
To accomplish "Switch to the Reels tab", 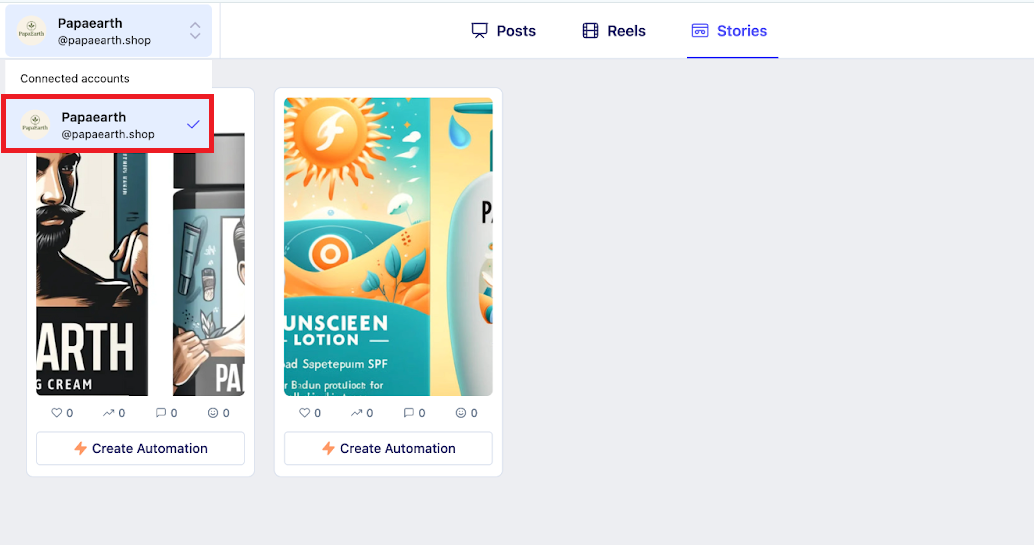I will (614, 31).
